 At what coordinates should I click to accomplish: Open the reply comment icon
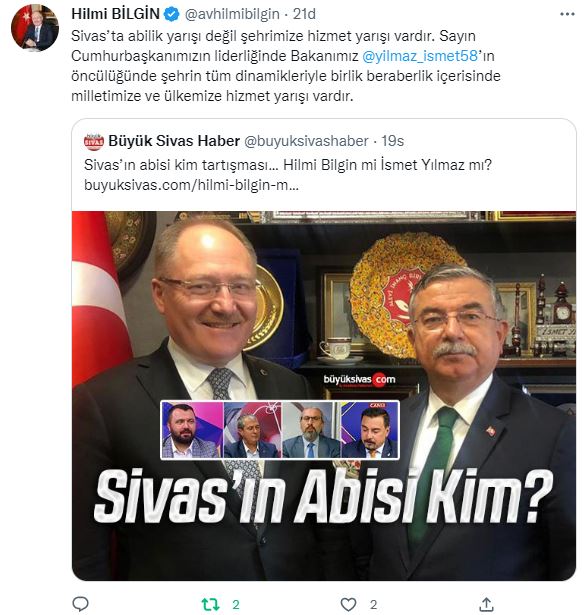pyautogui.click(x=81, y=604)
